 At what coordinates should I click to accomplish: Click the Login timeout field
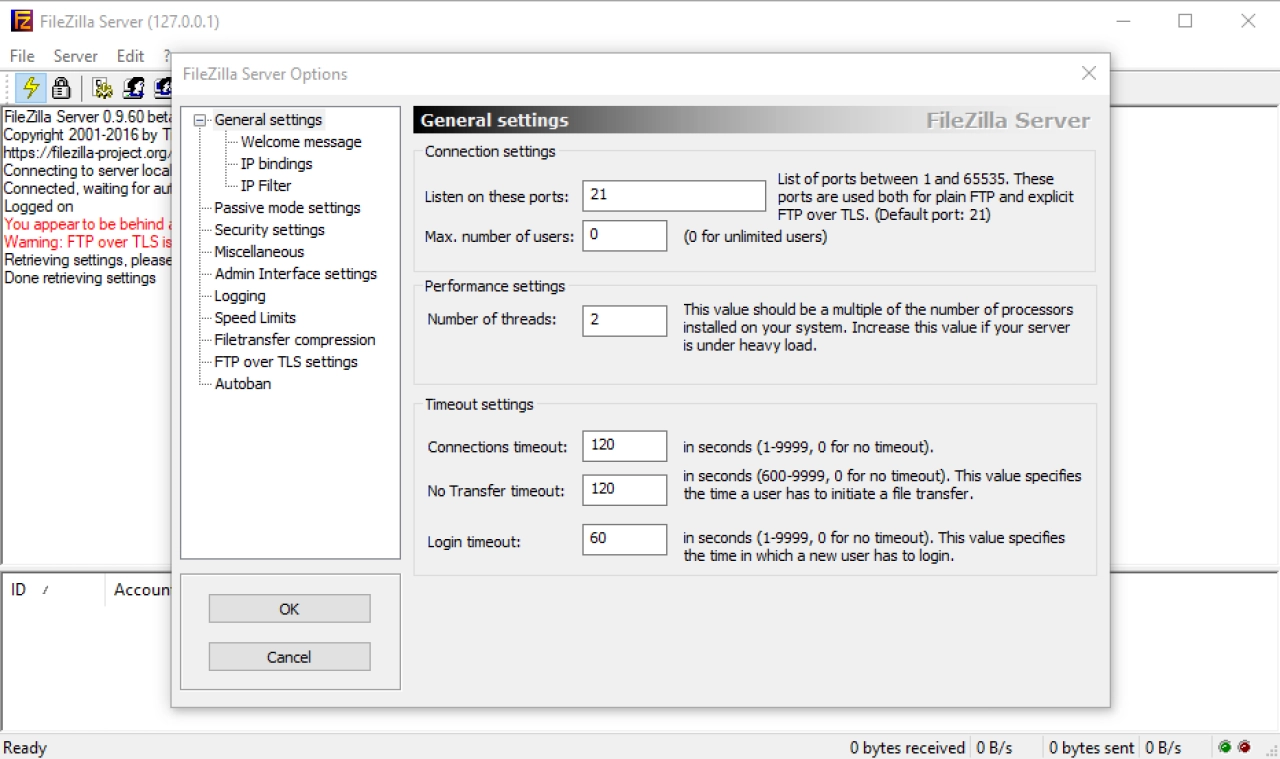[625, 539]
